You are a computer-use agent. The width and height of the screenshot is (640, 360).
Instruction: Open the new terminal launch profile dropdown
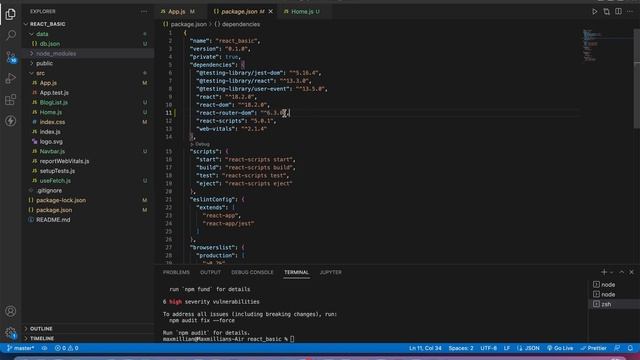[x=611, y=272]
